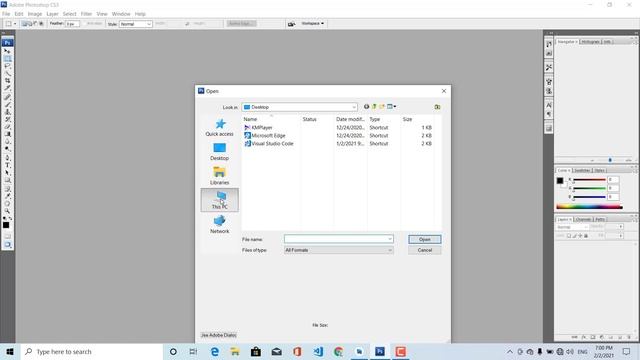Open the Favorites icon in Open dialog
Screen dimensions: 640x360
click(x=437, y=107)
